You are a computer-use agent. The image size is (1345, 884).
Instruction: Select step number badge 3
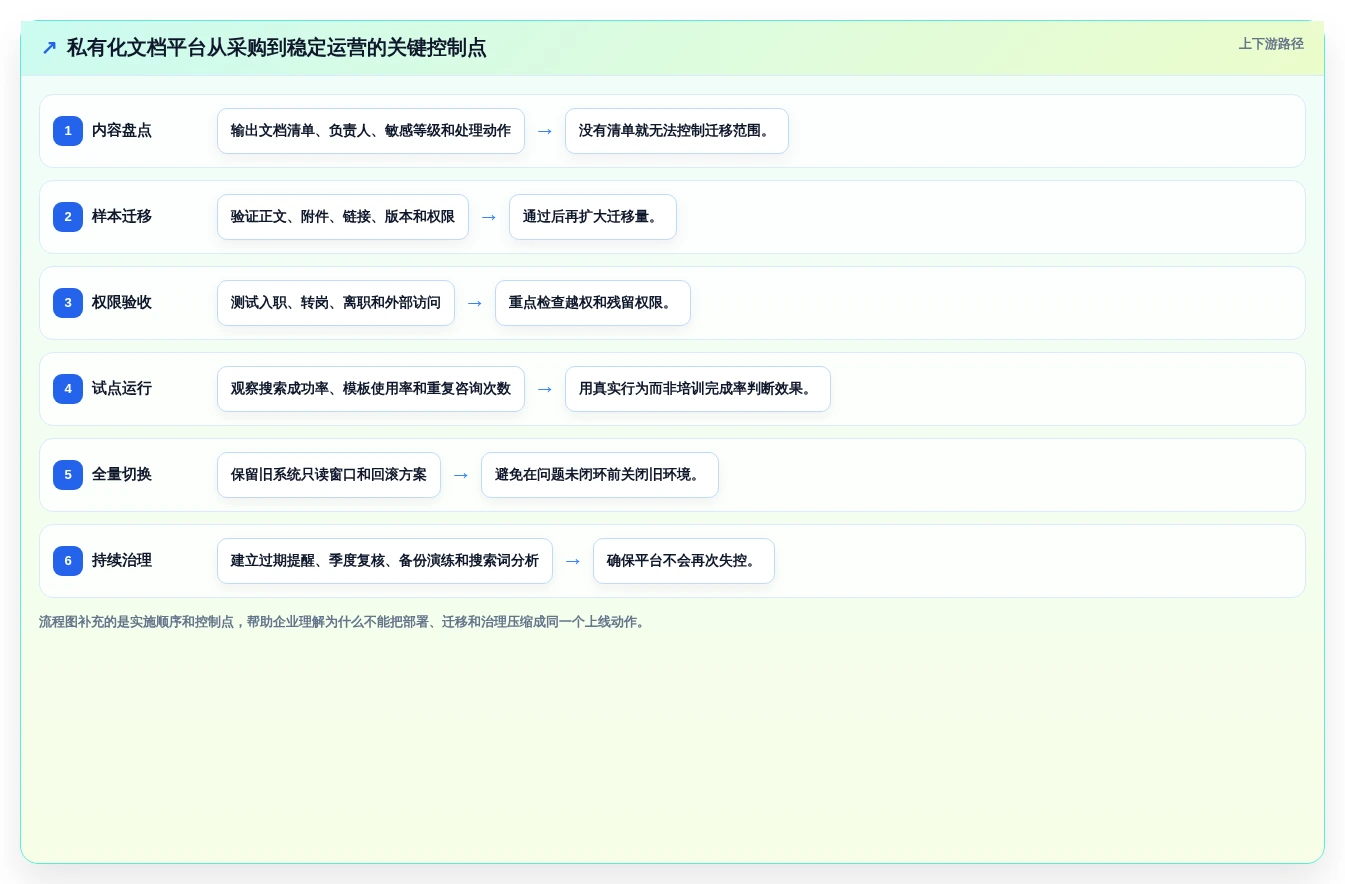68,303
